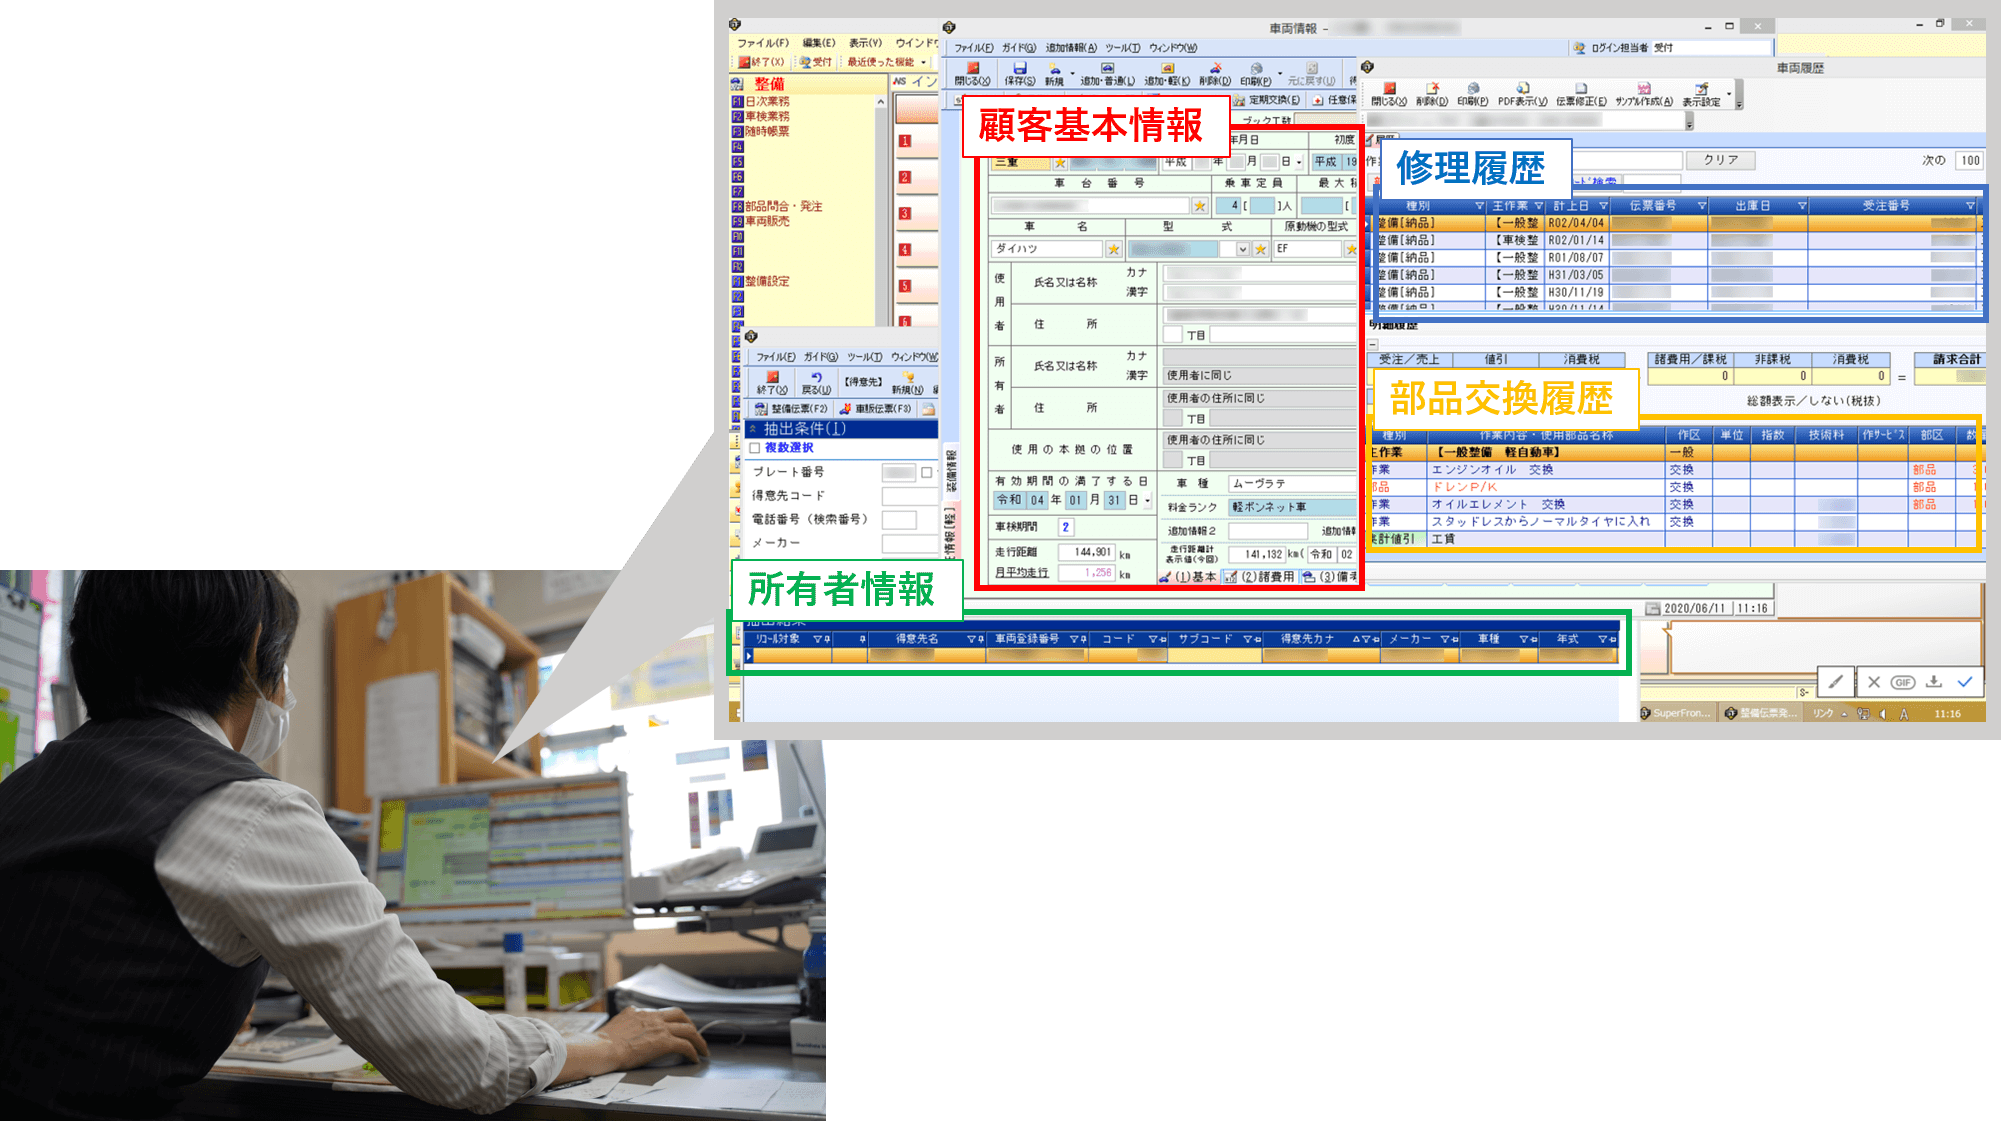2001x1121 pixels.
Task: Open the 印刷(P) dropdown arrow in 車両情報
Action: (x=1280, y=73)
